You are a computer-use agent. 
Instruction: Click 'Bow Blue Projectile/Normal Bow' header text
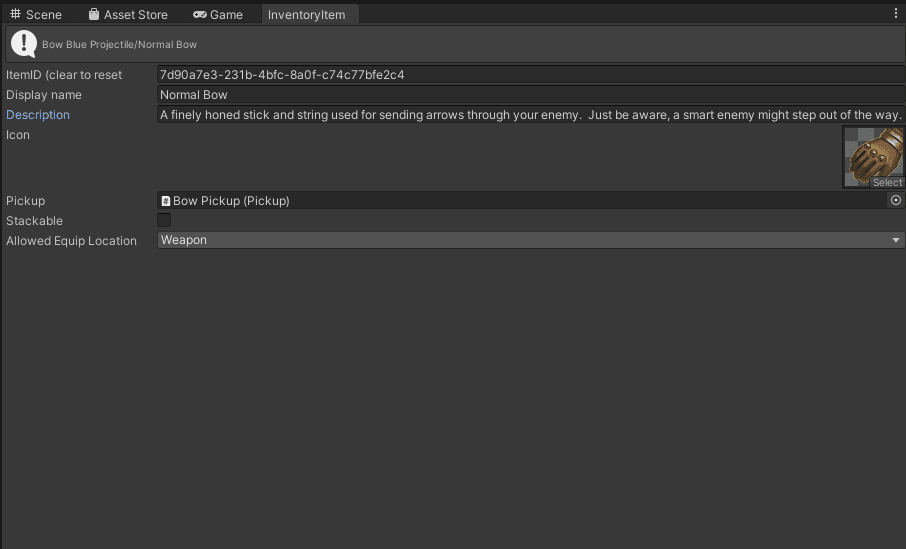[x=119, y=45]
